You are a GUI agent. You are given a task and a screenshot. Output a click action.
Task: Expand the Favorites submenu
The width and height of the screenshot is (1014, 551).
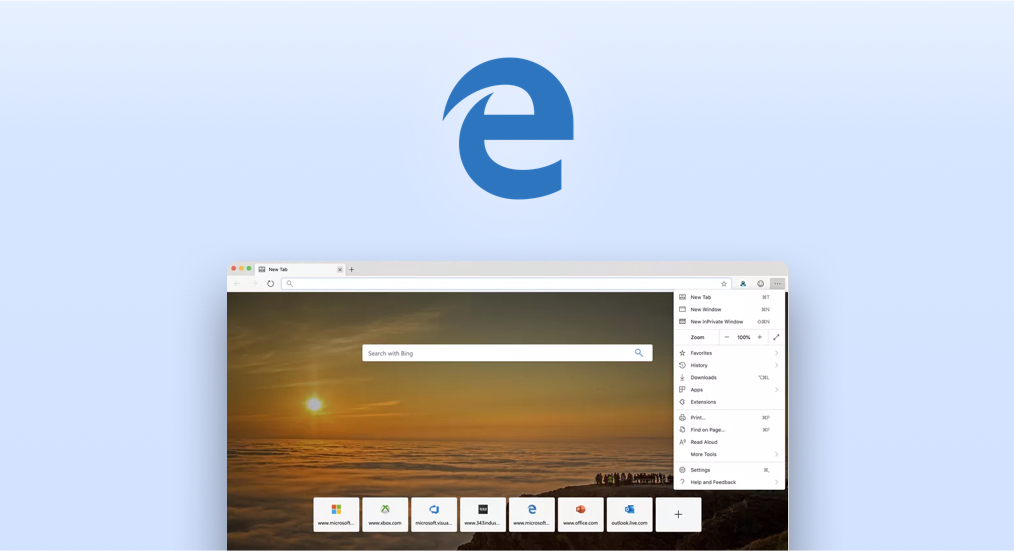(776, 353)
